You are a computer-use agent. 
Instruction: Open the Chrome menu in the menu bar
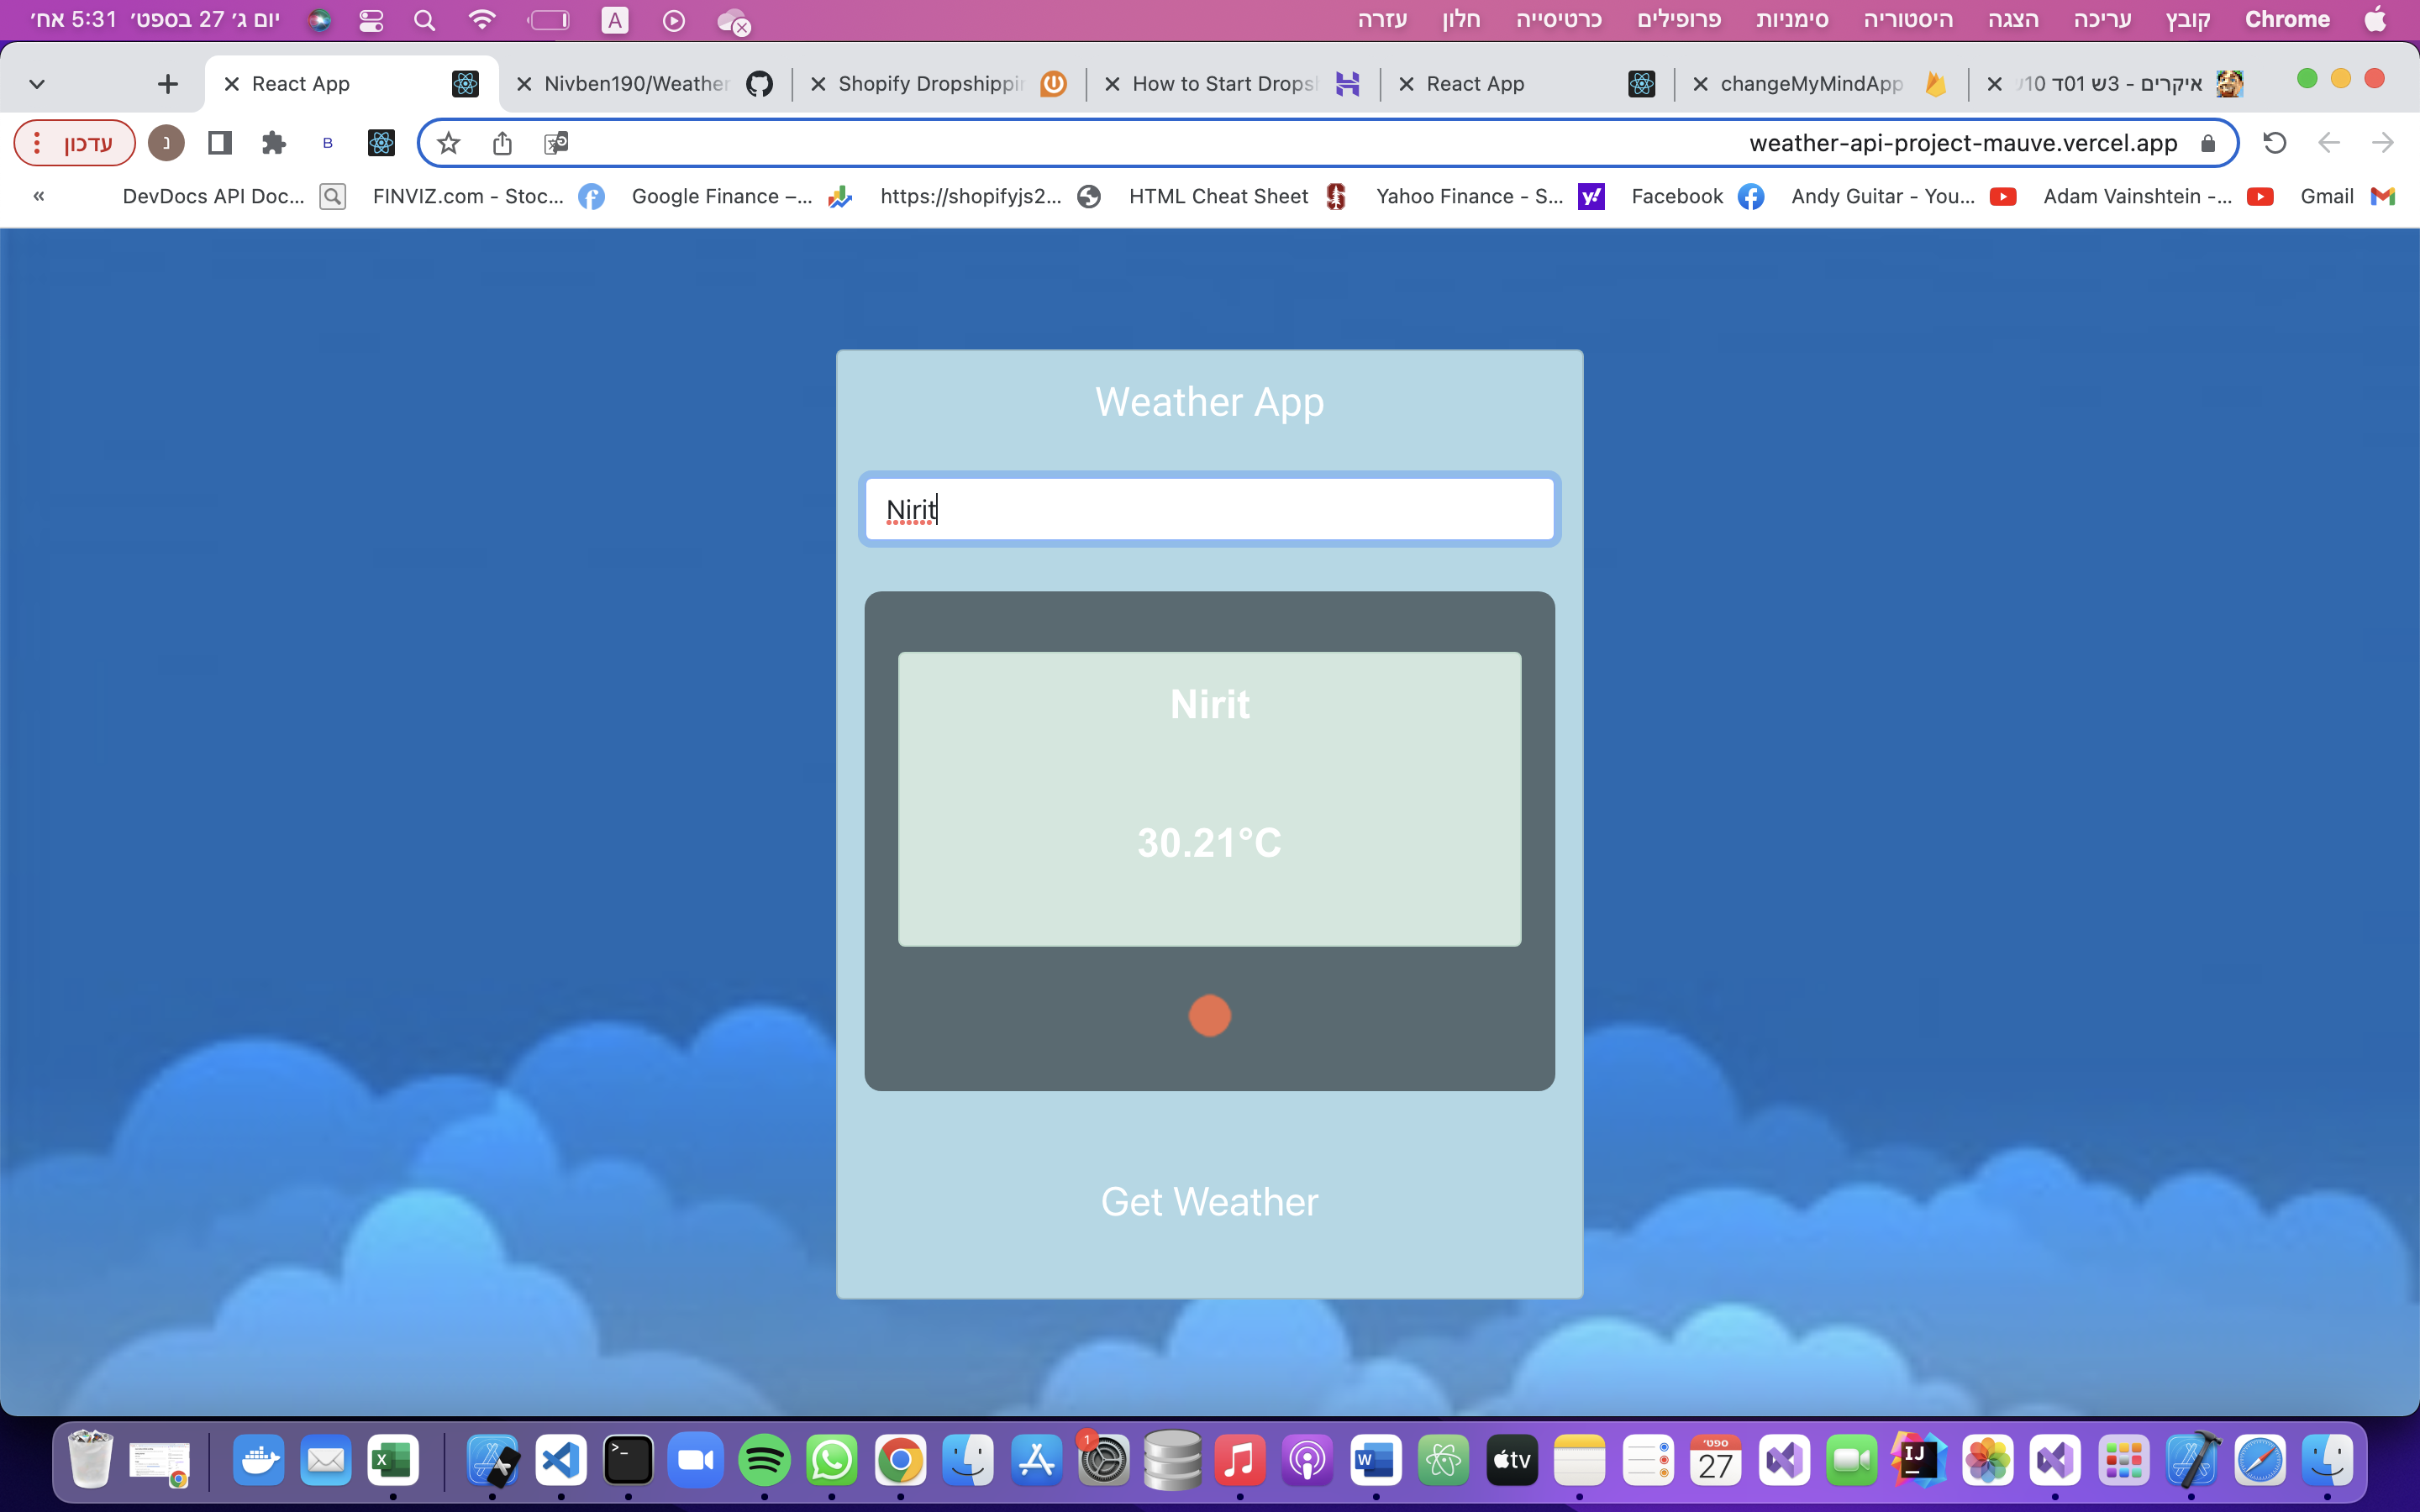click(x=2286, y=20)
